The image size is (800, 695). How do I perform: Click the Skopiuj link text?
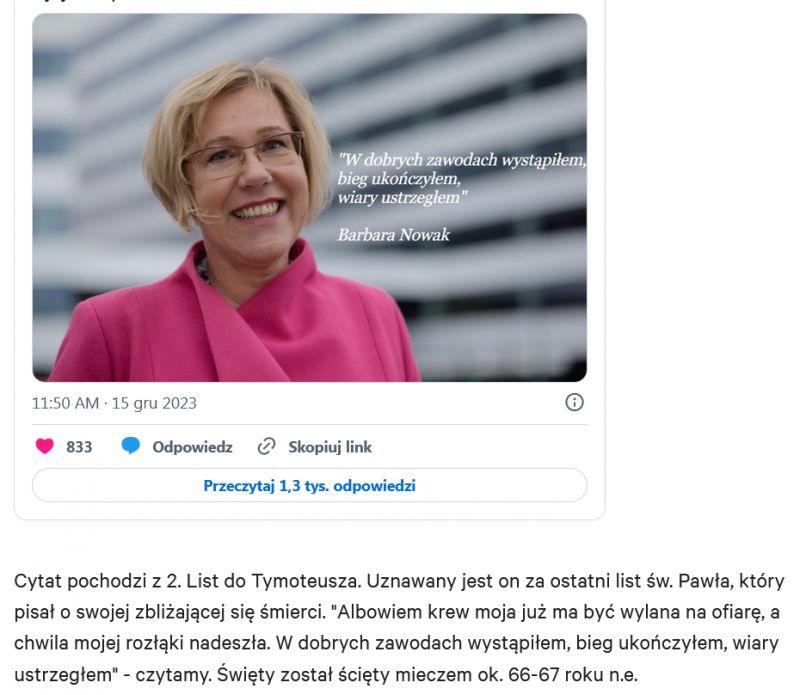pos(330,447)
